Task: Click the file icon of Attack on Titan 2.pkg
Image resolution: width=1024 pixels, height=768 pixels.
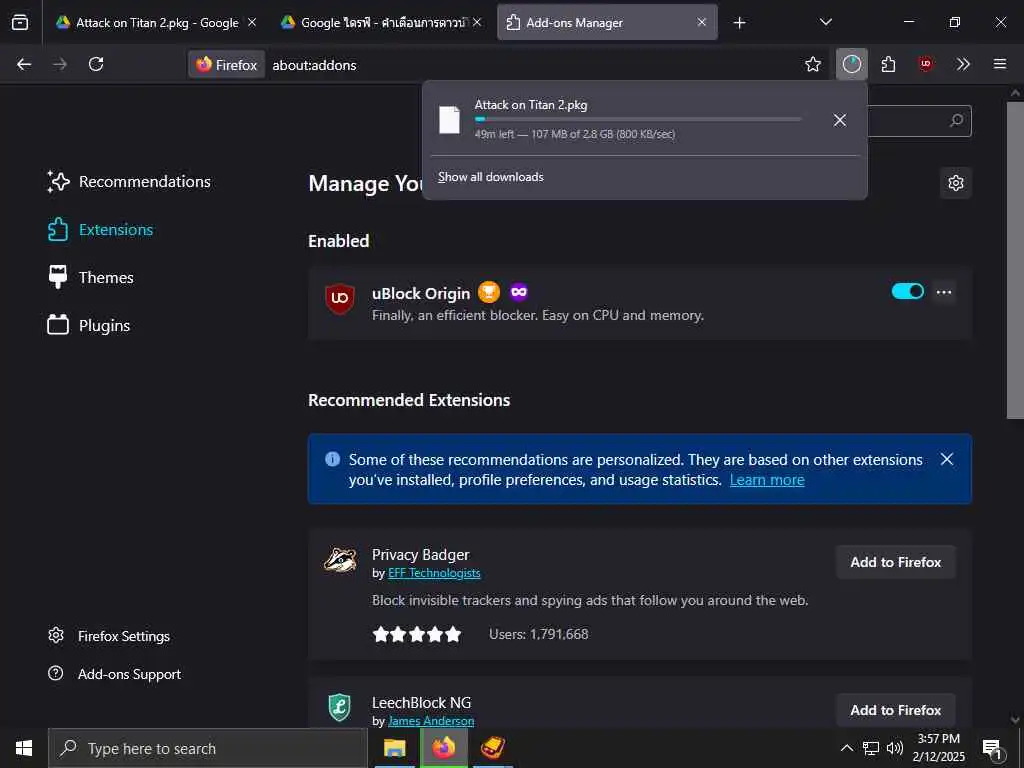Action: (449, 120)
